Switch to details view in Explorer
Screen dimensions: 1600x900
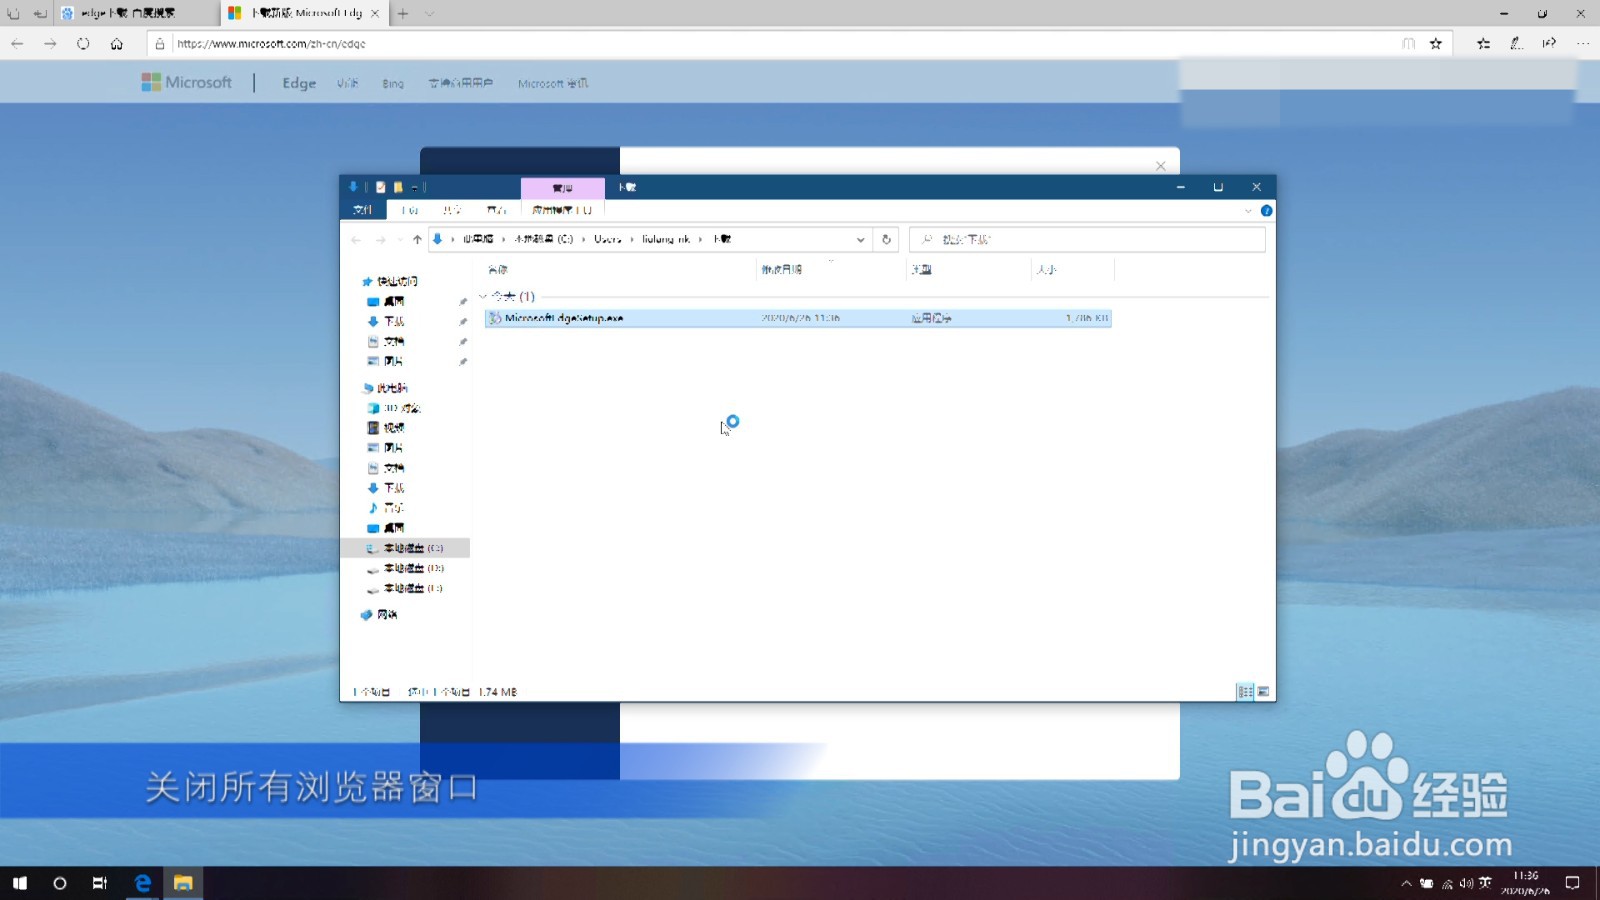click(1245, 692)
